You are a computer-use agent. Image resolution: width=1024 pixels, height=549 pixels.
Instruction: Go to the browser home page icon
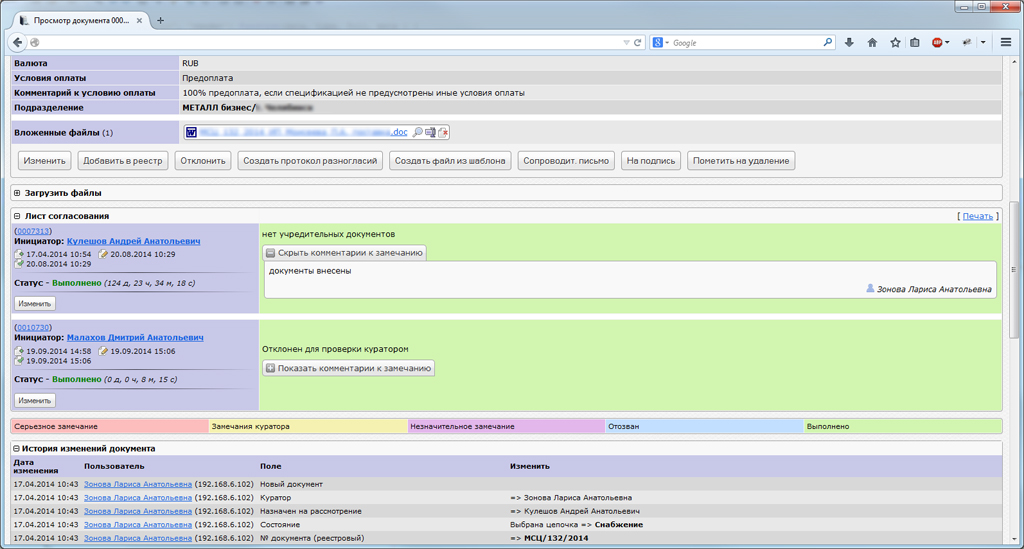[x=872, y=42]
